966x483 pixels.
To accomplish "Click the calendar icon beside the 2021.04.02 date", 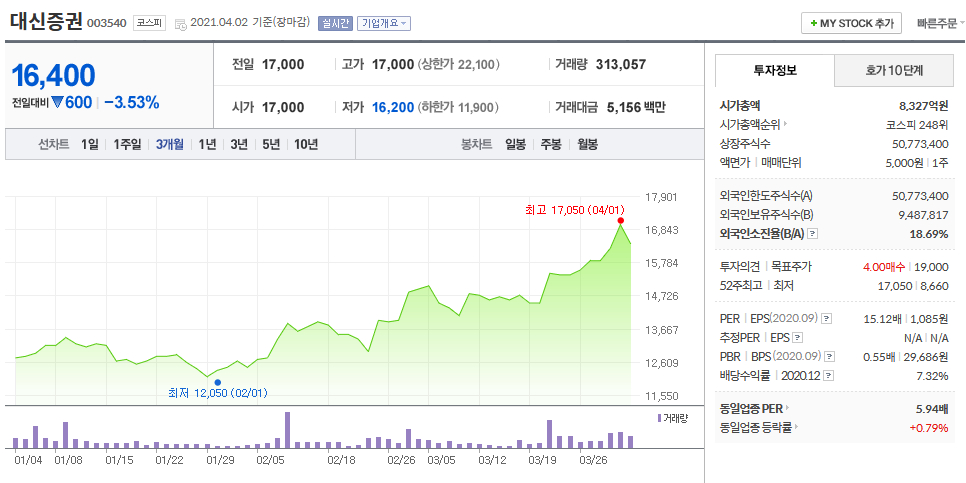I will coord(181,24).
